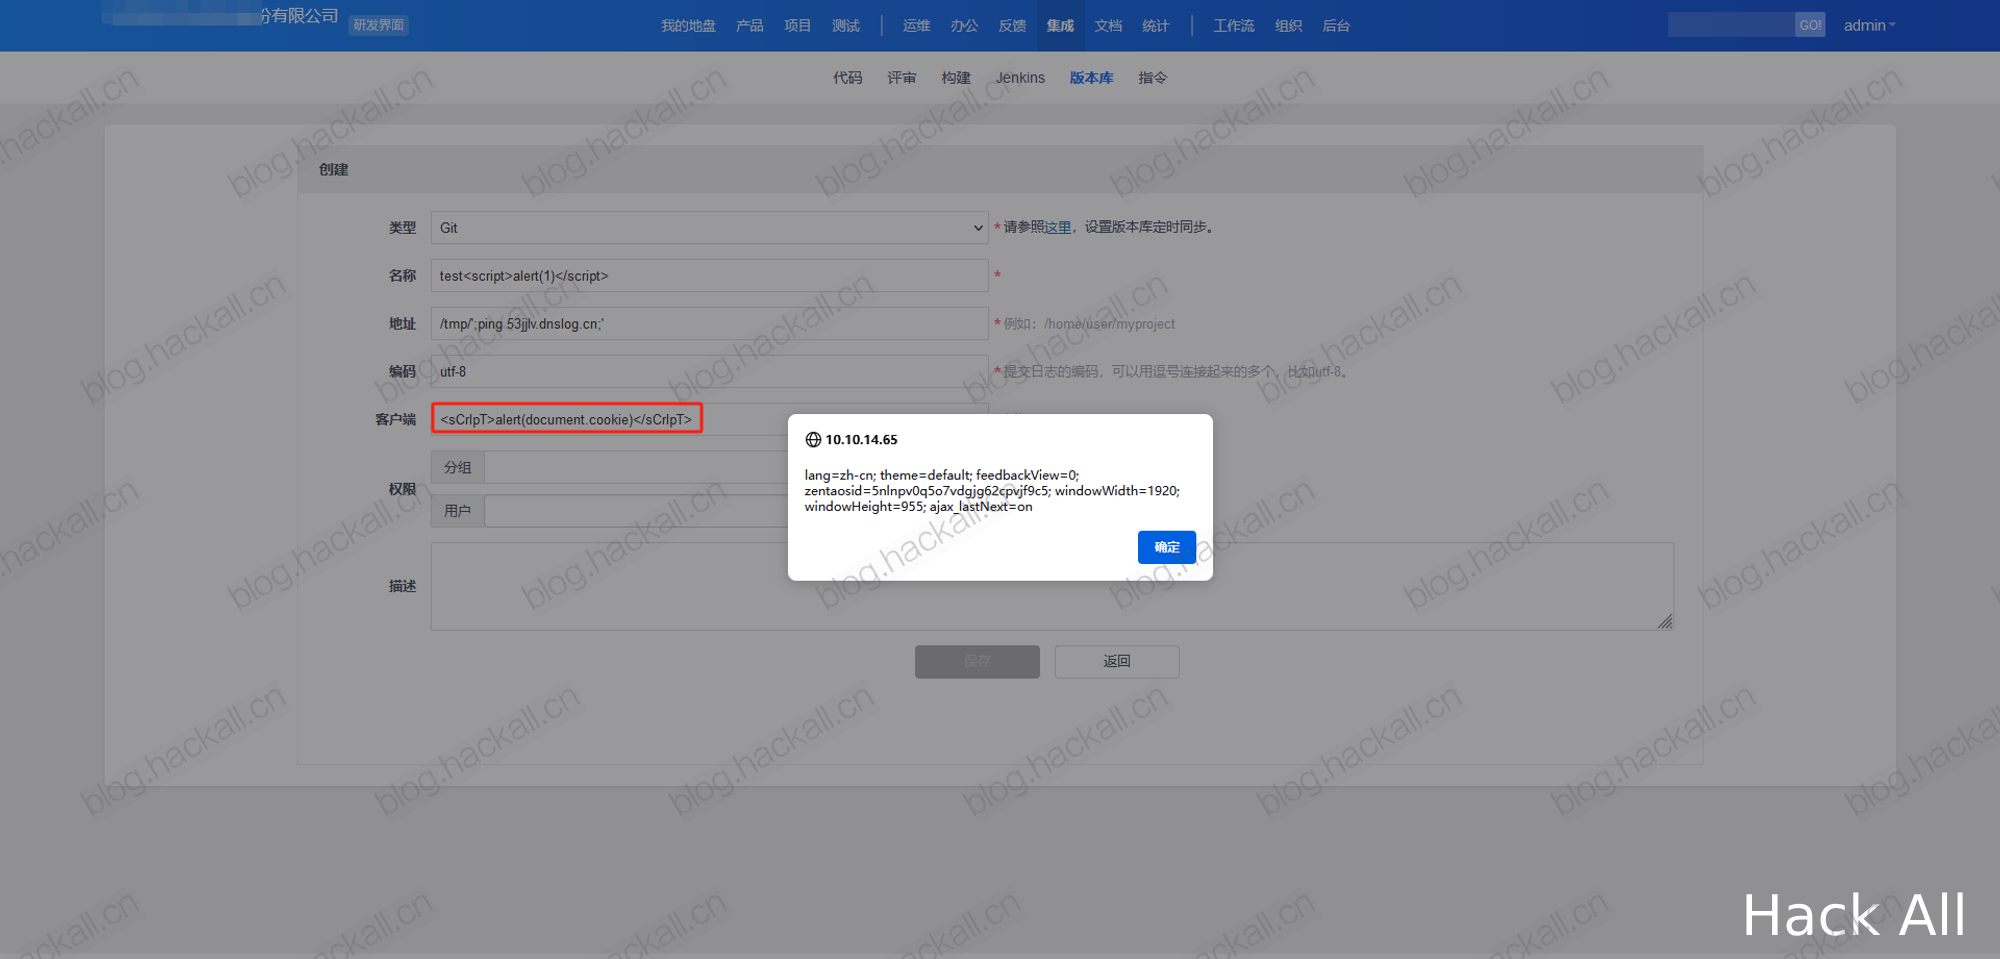
Task: Focus the 编码 utf-8 field
Action: [709, 372]
